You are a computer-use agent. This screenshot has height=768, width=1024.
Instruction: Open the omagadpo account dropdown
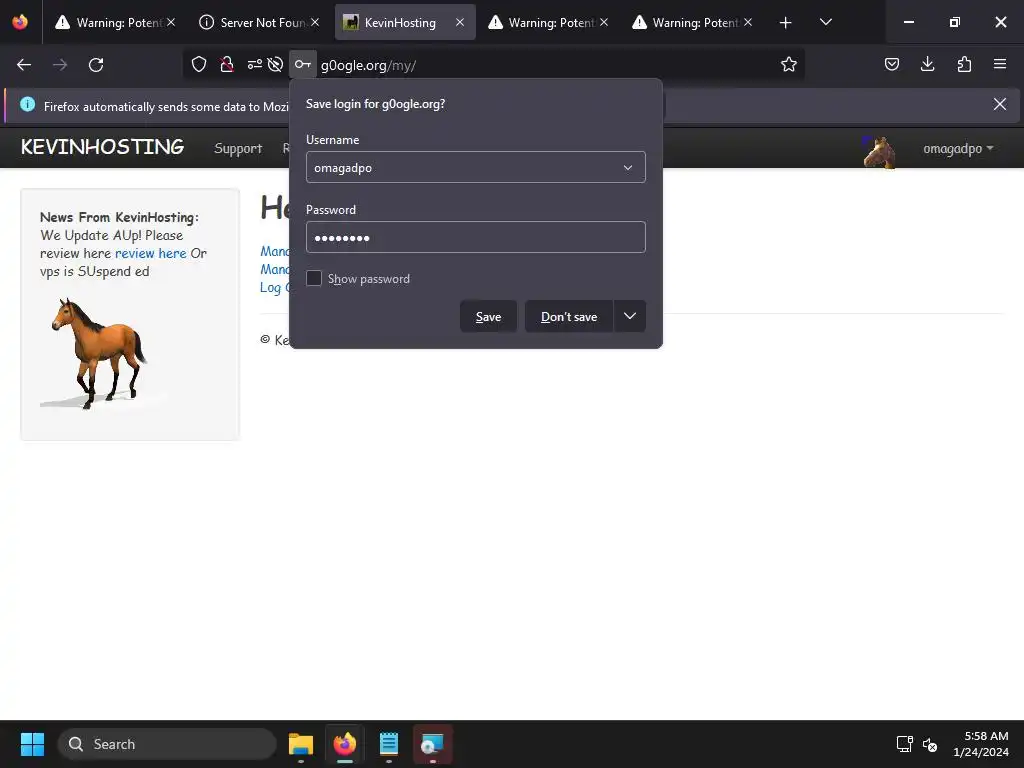(958, 149)
